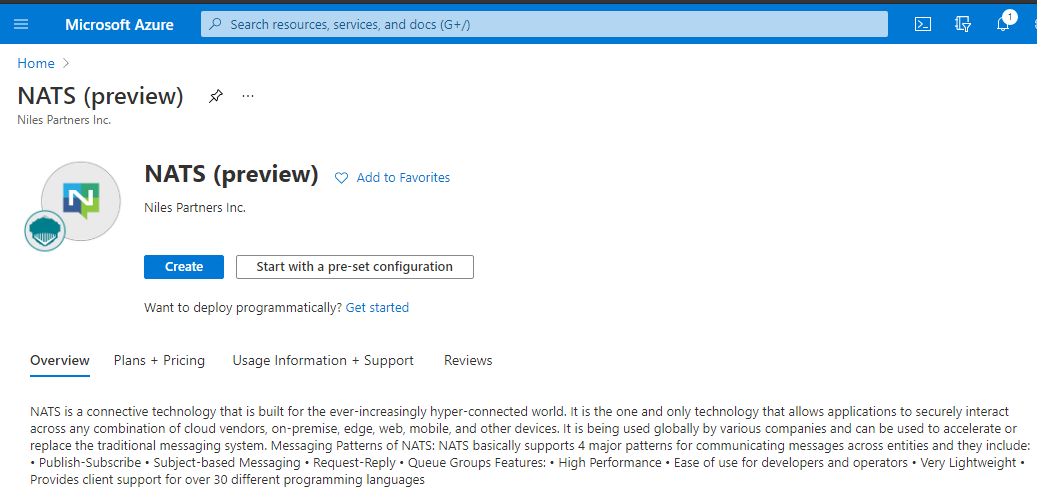The width and height of the screenshot is (1037, 496).
Task: Start with a pre-set configuration
Action: pyautogui.click(x=354, y=267)
